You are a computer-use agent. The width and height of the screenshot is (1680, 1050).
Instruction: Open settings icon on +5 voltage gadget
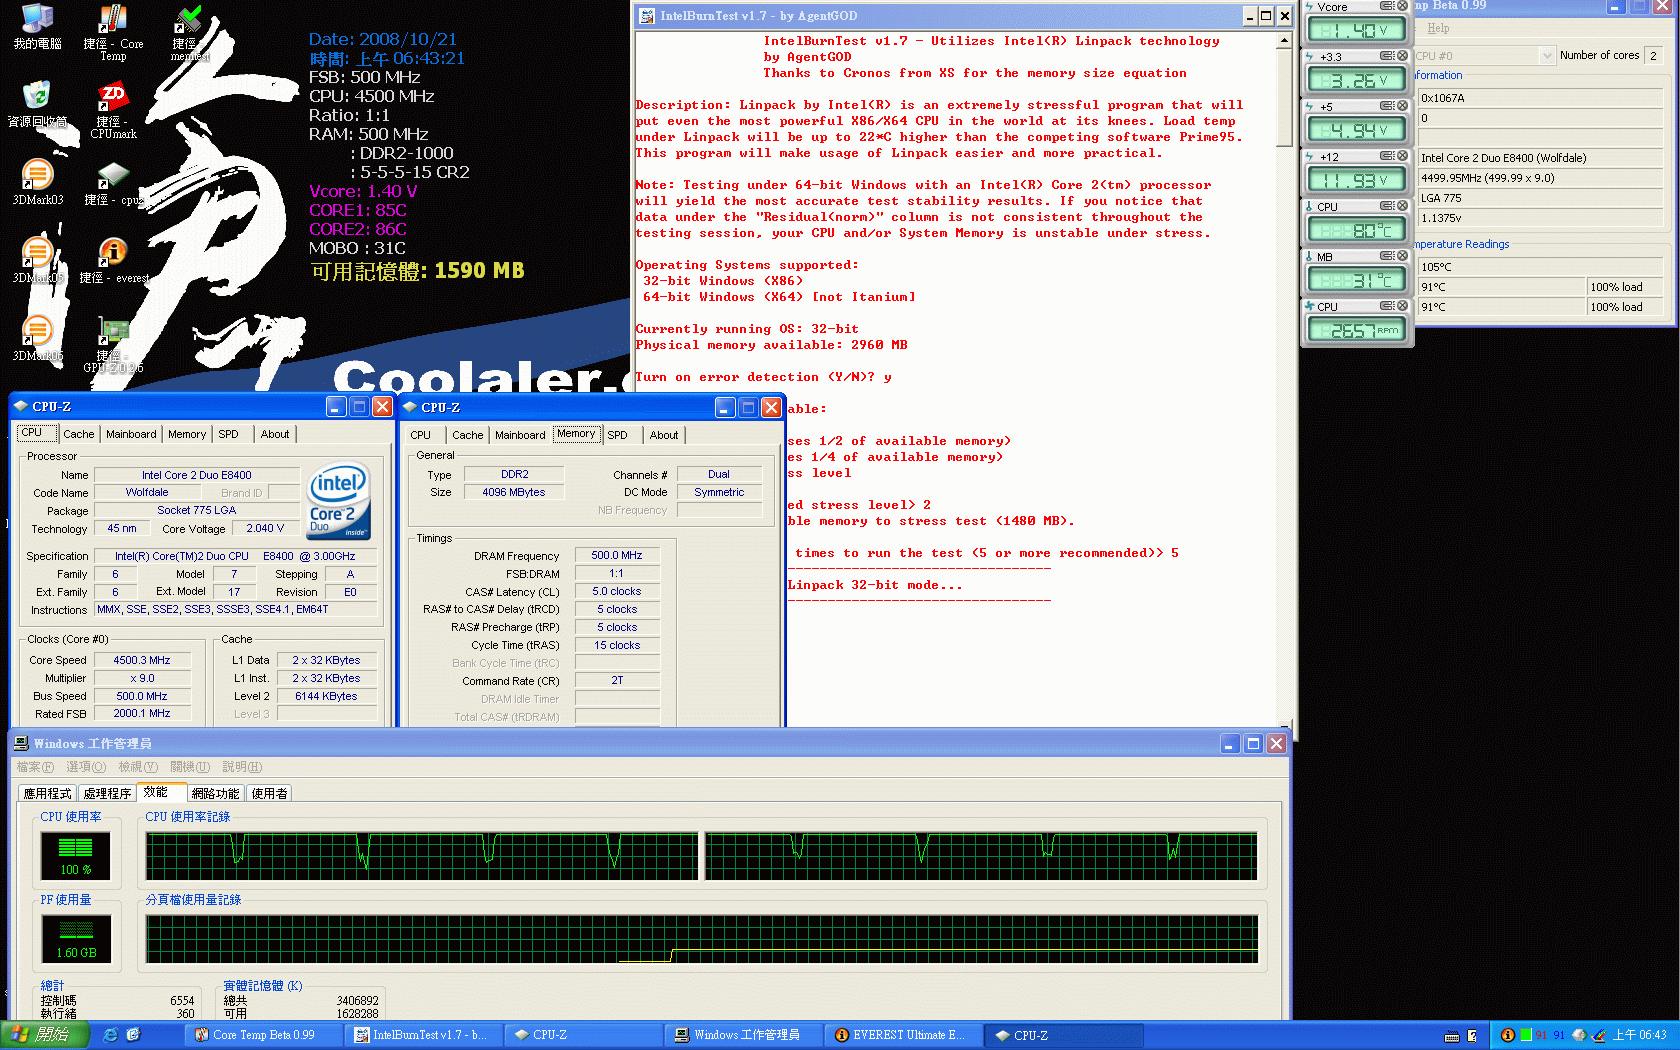pyautogui.click(x=1387, y=106)
